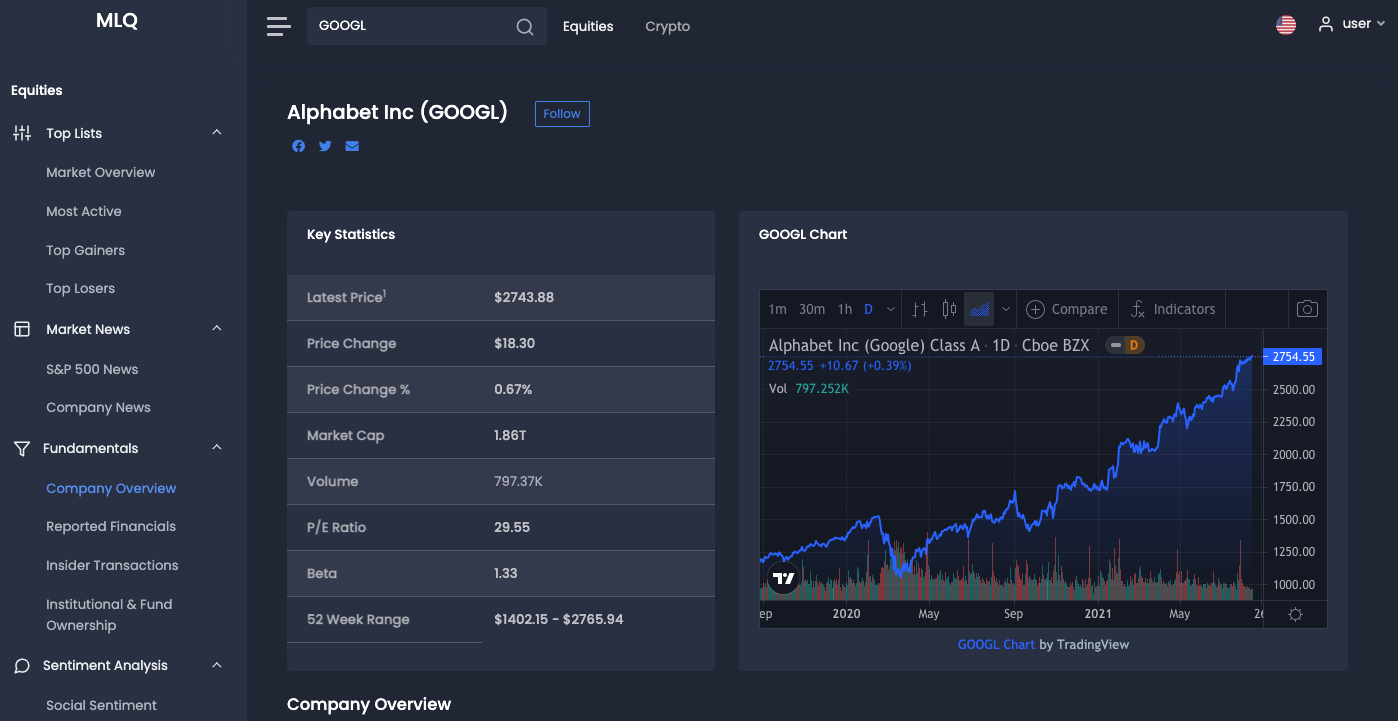Screen dimensions: 1398x721
Task: Open the chart style dropdown arrow
Action: (x=1006, y=309)
